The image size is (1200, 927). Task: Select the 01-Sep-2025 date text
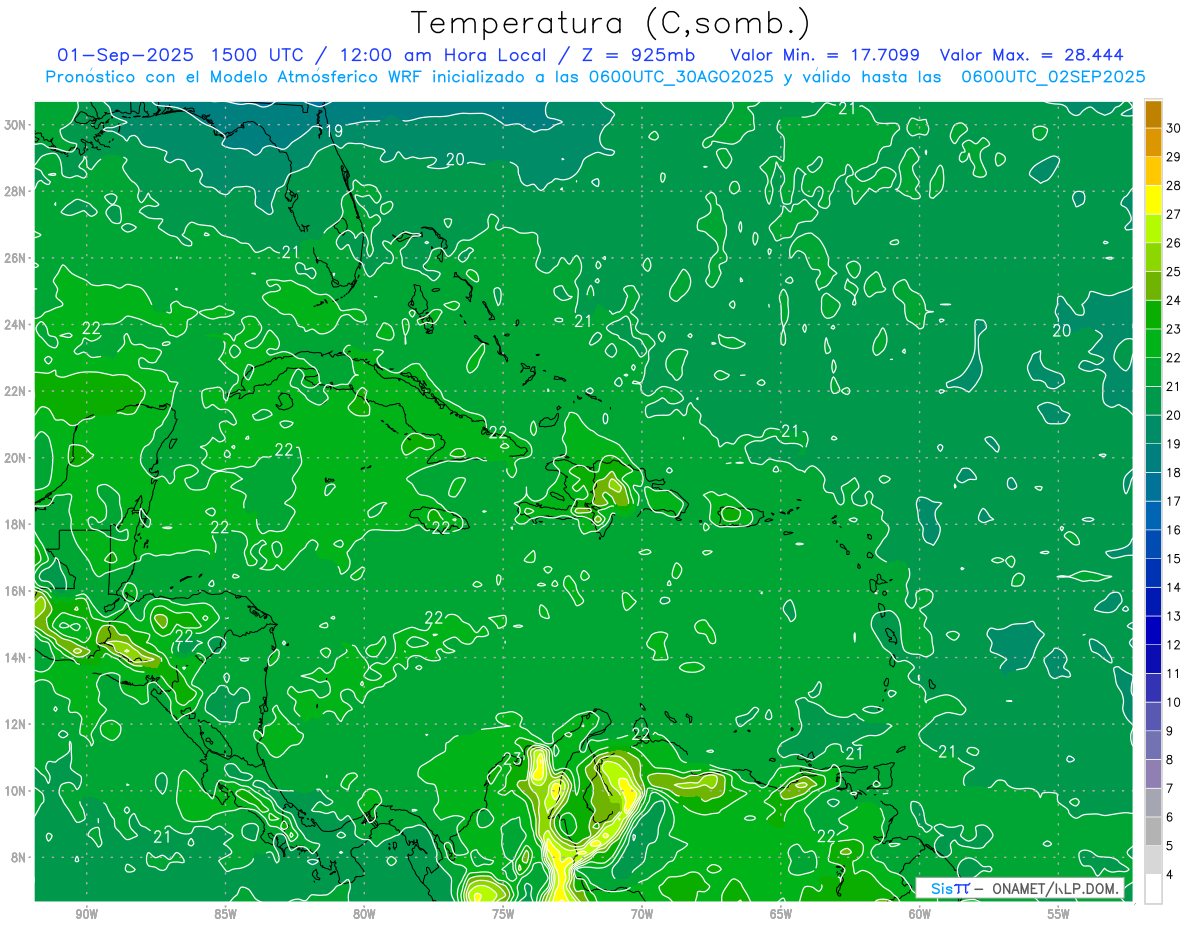click(124, 55)
